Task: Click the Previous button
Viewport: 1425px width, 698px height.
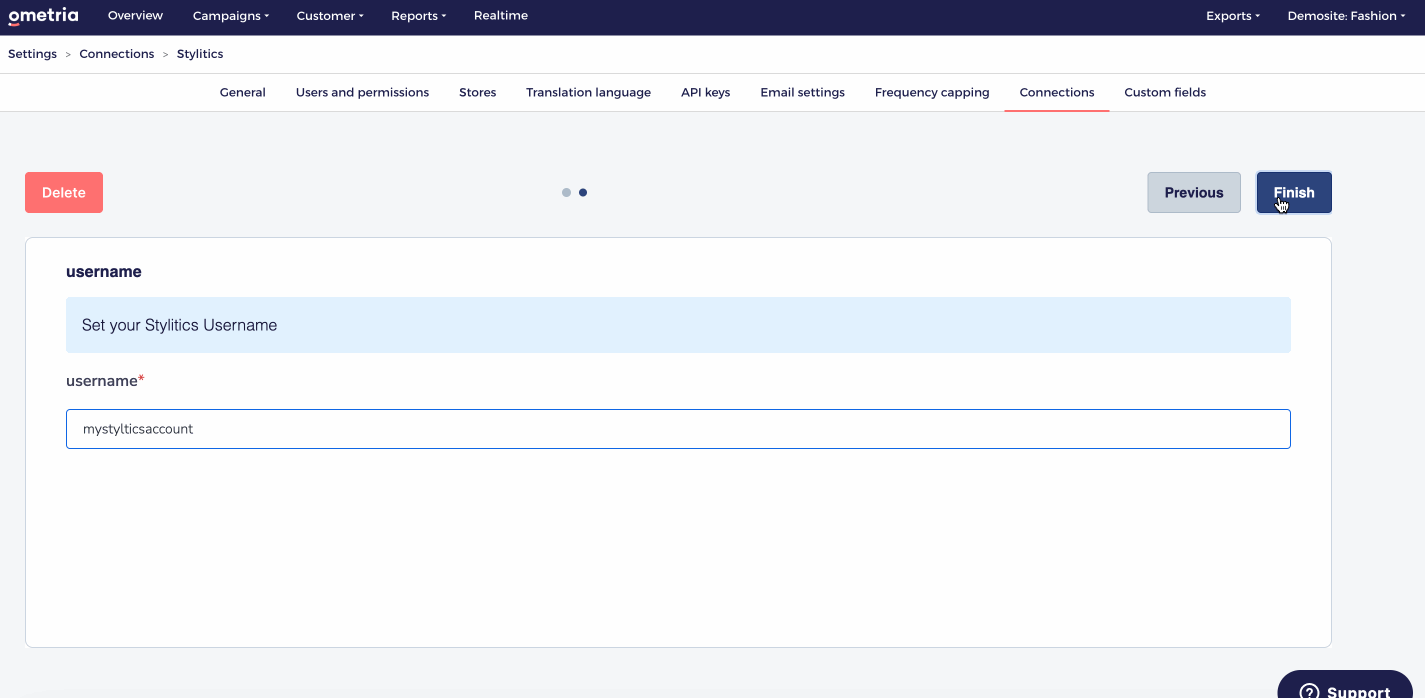Action: click(x=1194, y=193)
